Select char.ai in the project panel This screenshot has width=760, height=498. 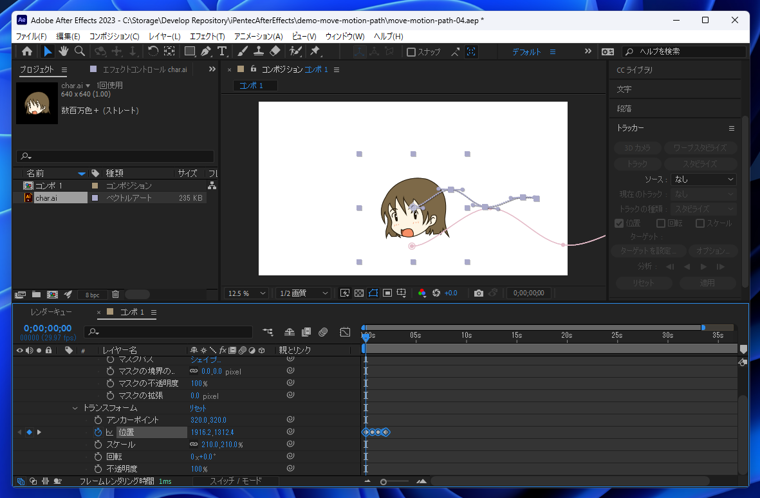coord(47,198)
